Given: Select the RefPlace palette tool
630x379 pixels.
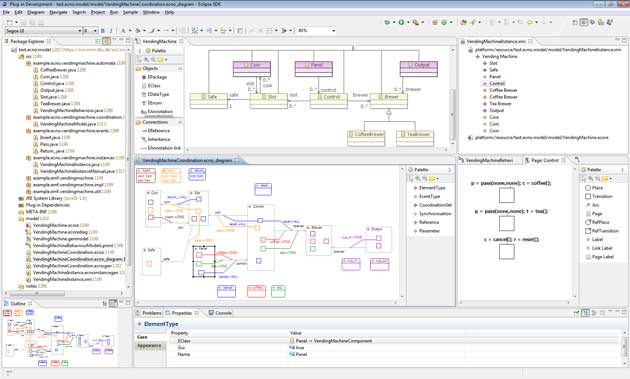Looking at the screenshot, I should (597, 222).
